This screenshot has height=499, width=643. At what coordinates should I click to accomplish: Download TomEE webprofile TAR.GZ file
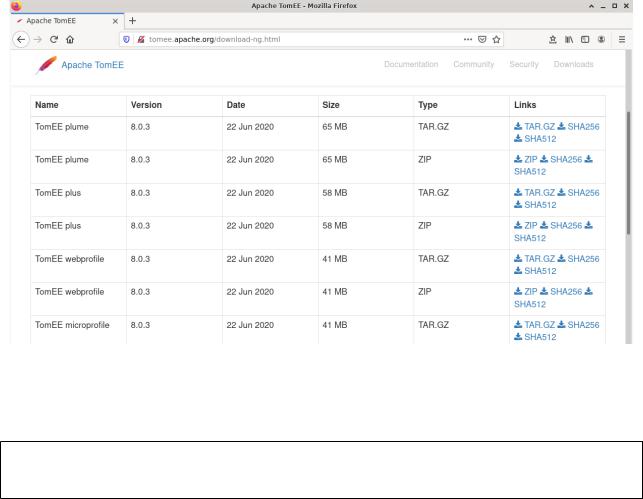coord(534,259)
